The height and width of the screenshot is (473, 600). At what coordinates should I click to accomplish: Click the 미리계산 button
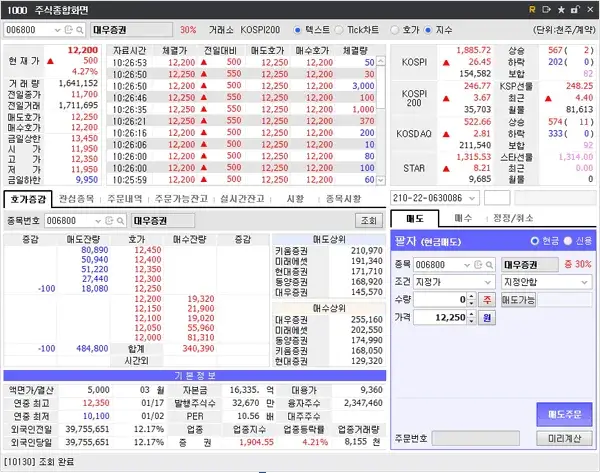pos(564,438)
